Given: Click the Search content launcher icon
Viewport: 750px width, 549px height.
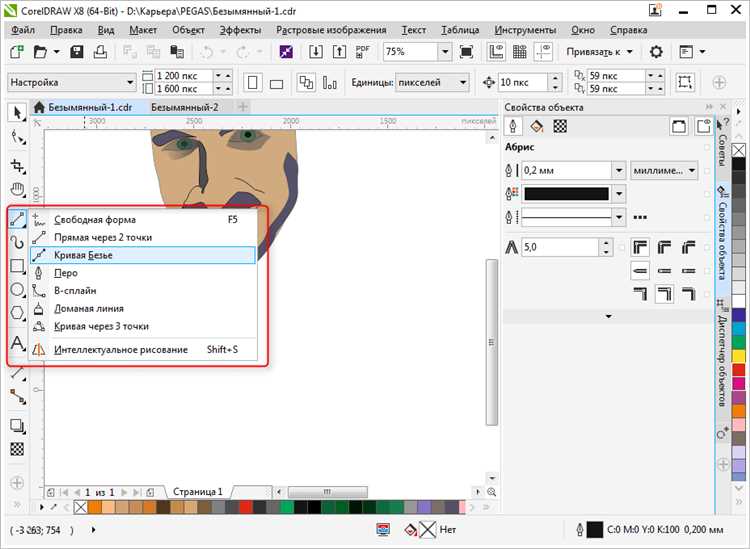Looking at the screenshot, I should tap(286, 52).
